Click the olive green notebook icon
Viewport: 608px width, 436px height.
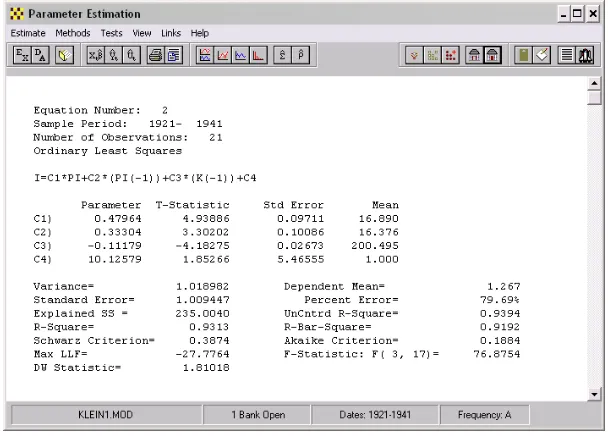[523, 55]
